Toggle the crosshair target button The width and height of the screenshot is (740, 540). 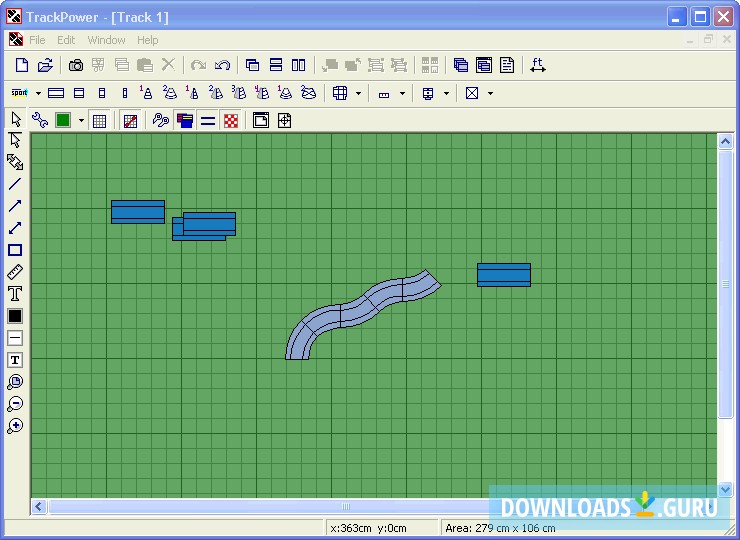(284, 120)
